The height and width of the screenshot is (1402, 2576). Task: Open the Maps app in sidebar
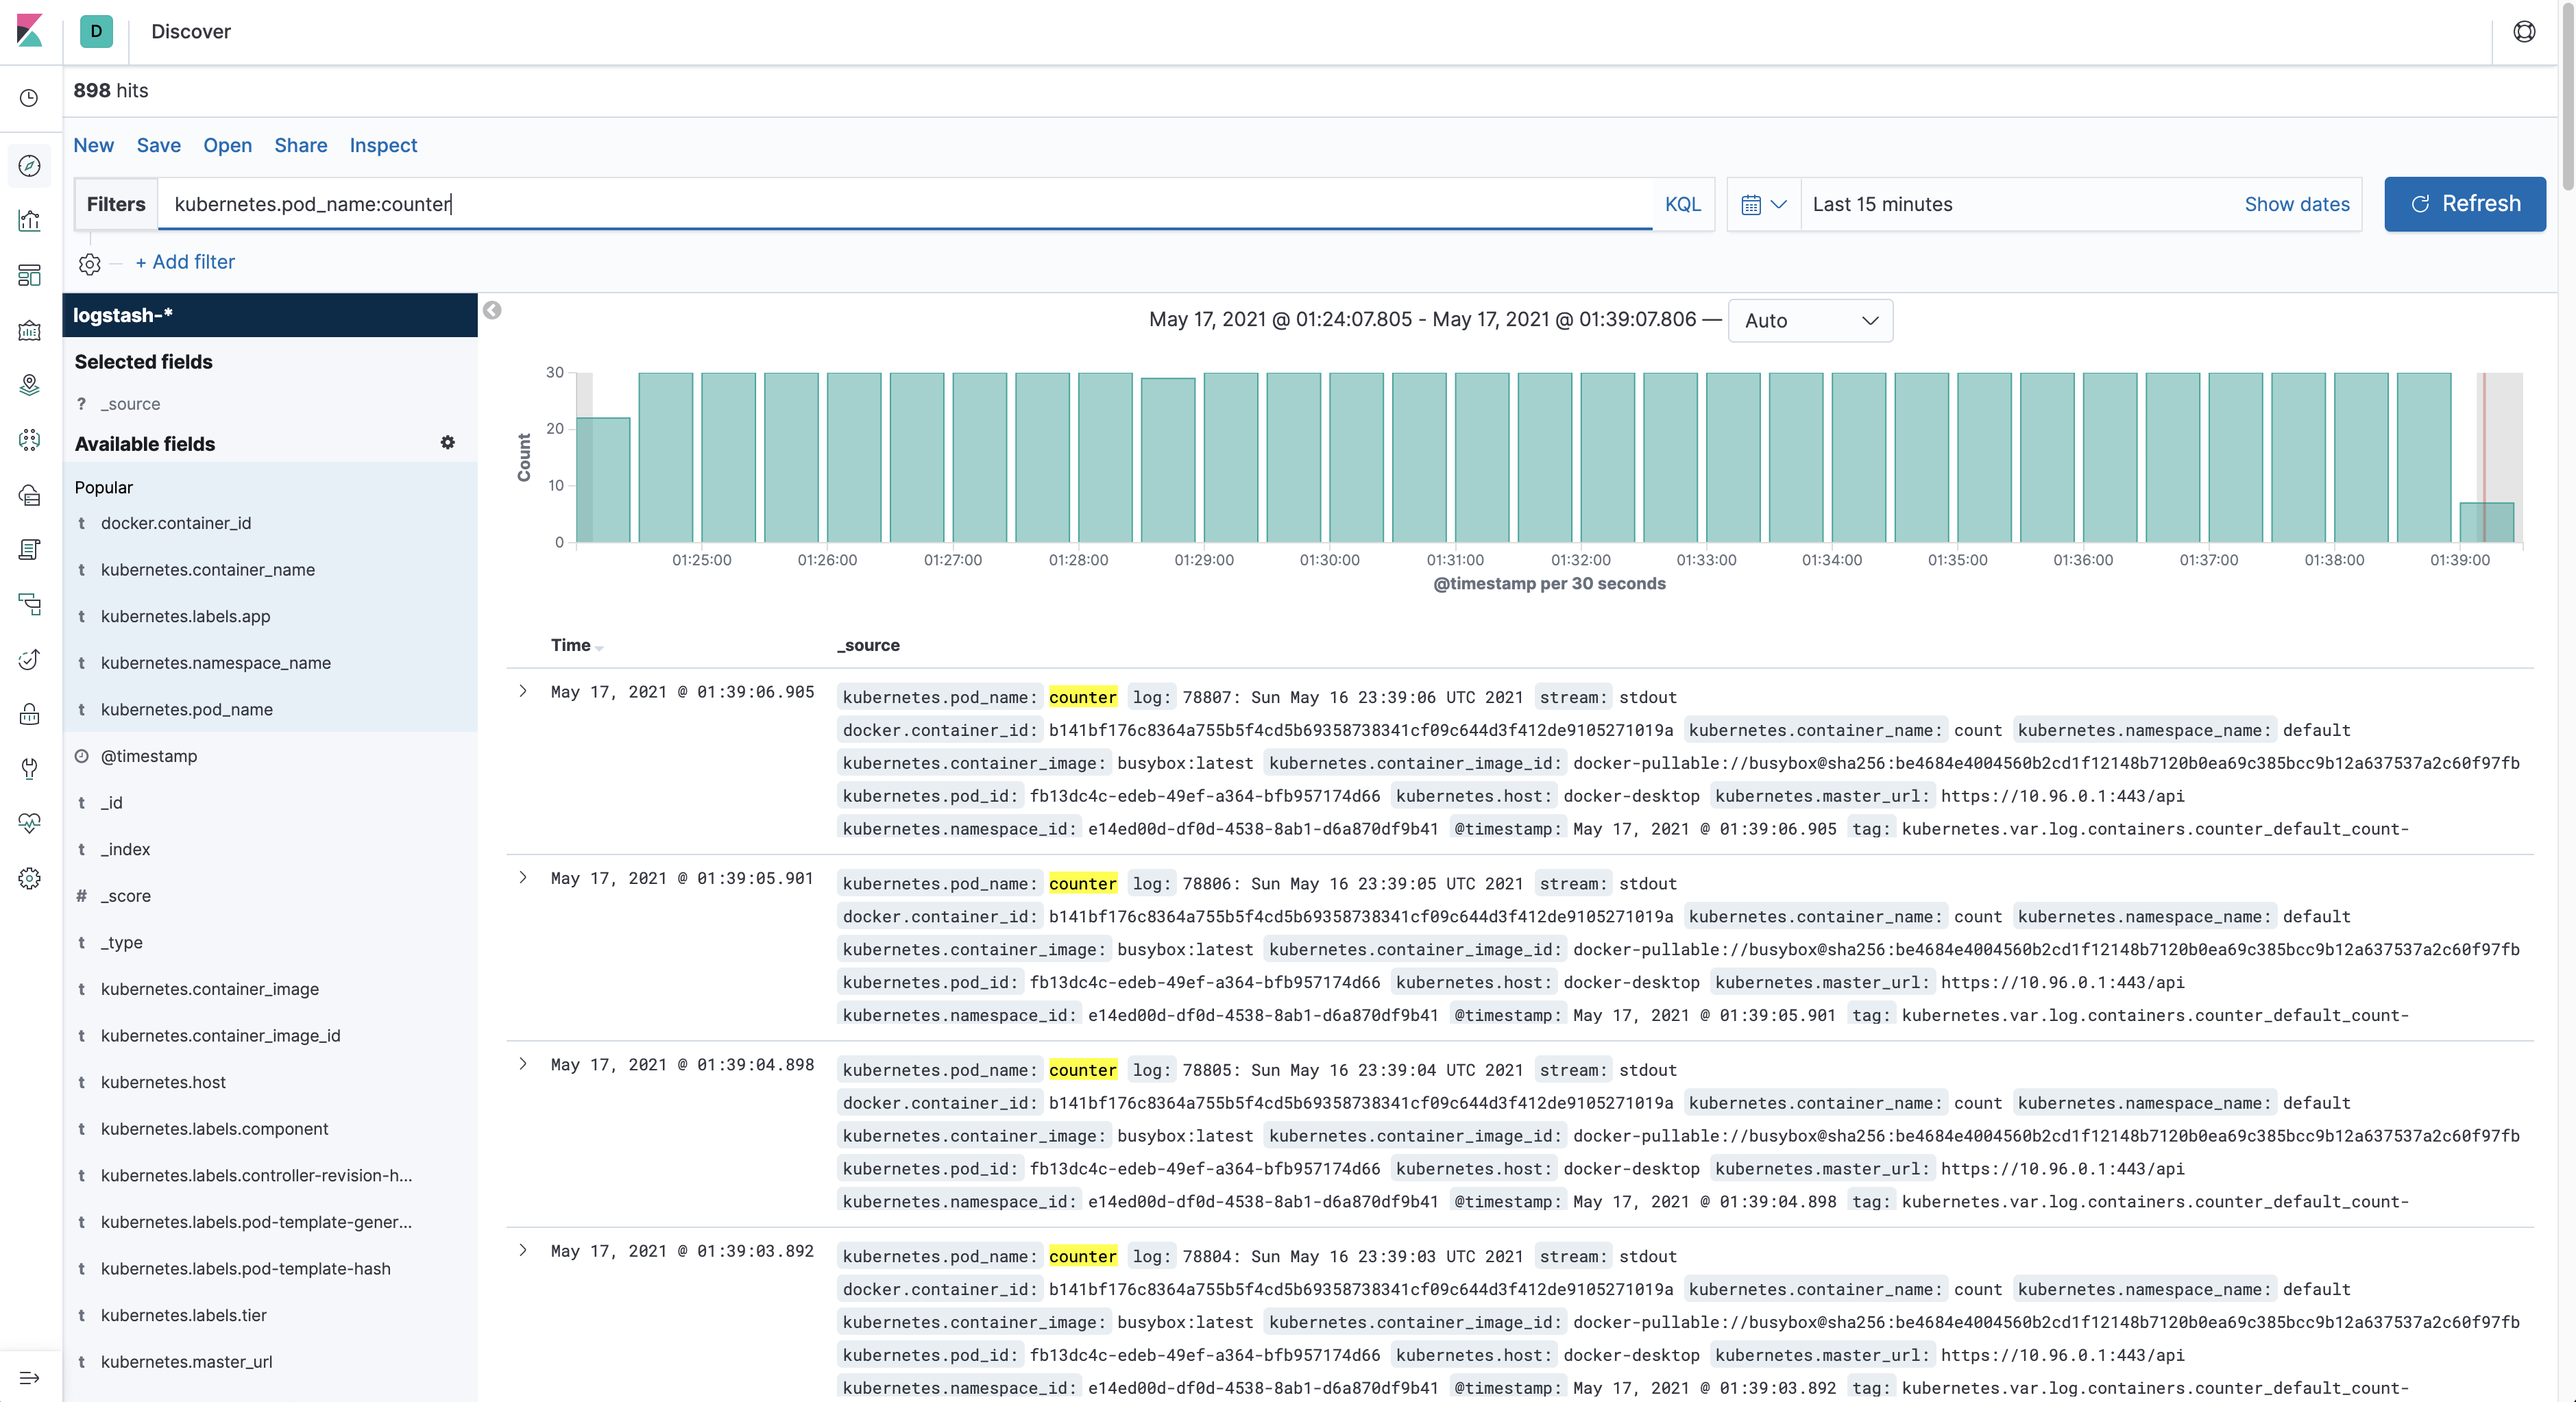(29, 385)
